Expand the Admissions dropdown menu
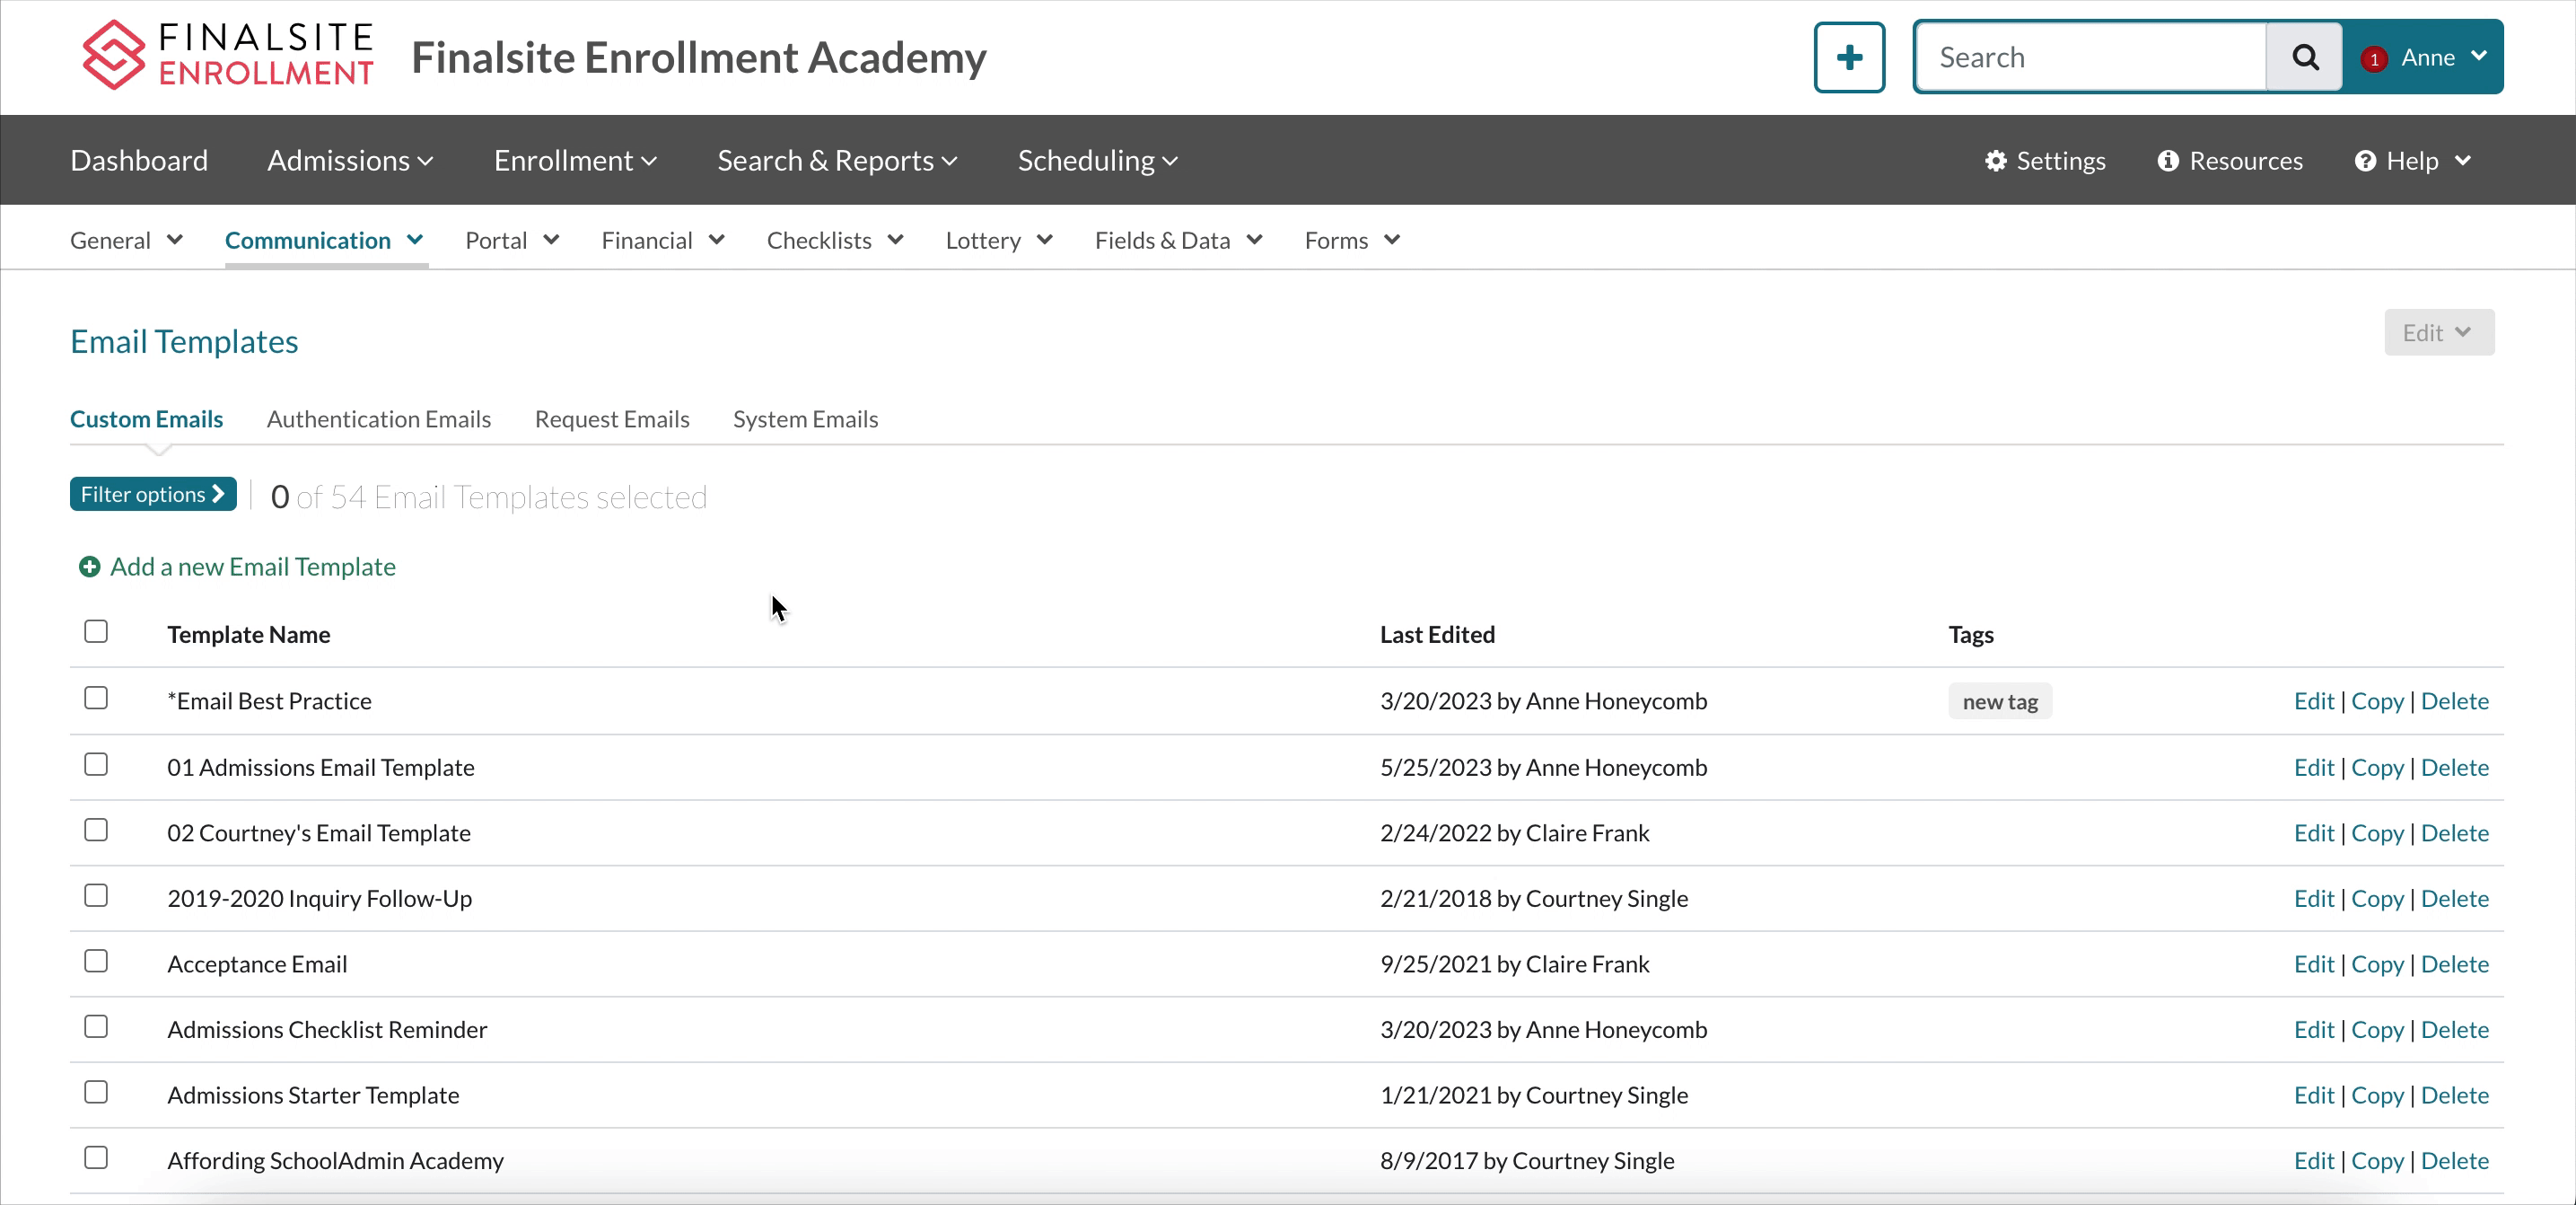 [350, 161]
